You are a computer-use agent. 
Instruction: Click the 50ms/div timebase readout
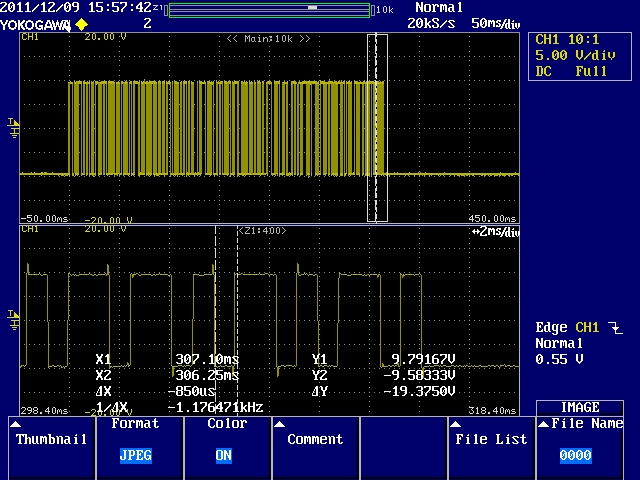pos(496,23)
